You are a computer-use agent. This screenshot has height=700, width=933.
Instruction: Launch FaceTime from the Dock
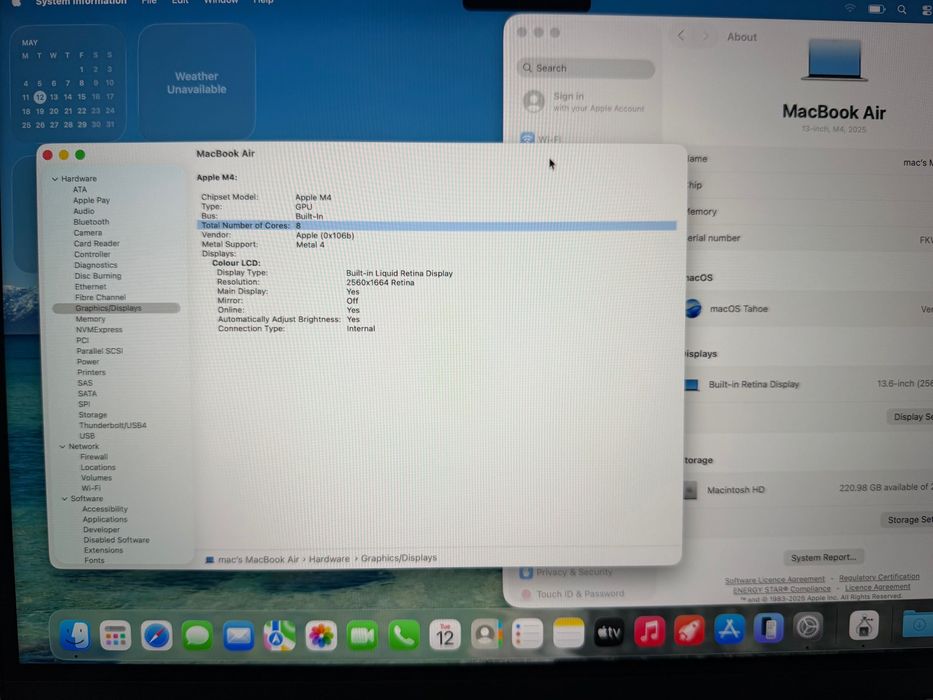[x=362, y=635]
